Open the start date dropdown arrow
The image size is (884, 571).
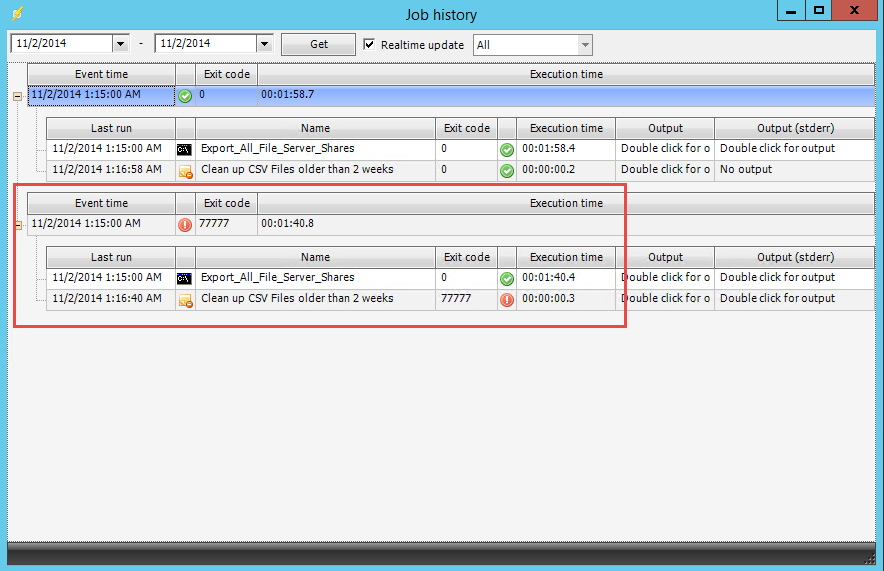(x=121, y=44)
